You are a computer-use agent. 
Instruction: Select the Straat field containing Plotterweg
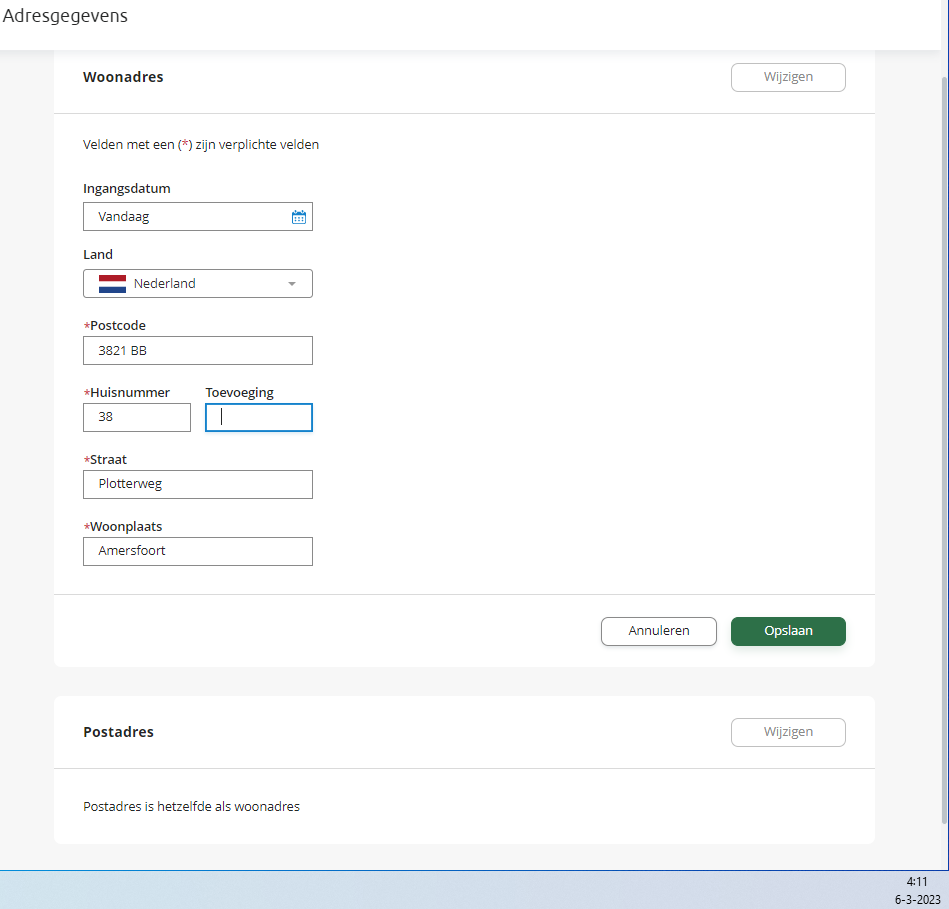click(x=197, y=484)
